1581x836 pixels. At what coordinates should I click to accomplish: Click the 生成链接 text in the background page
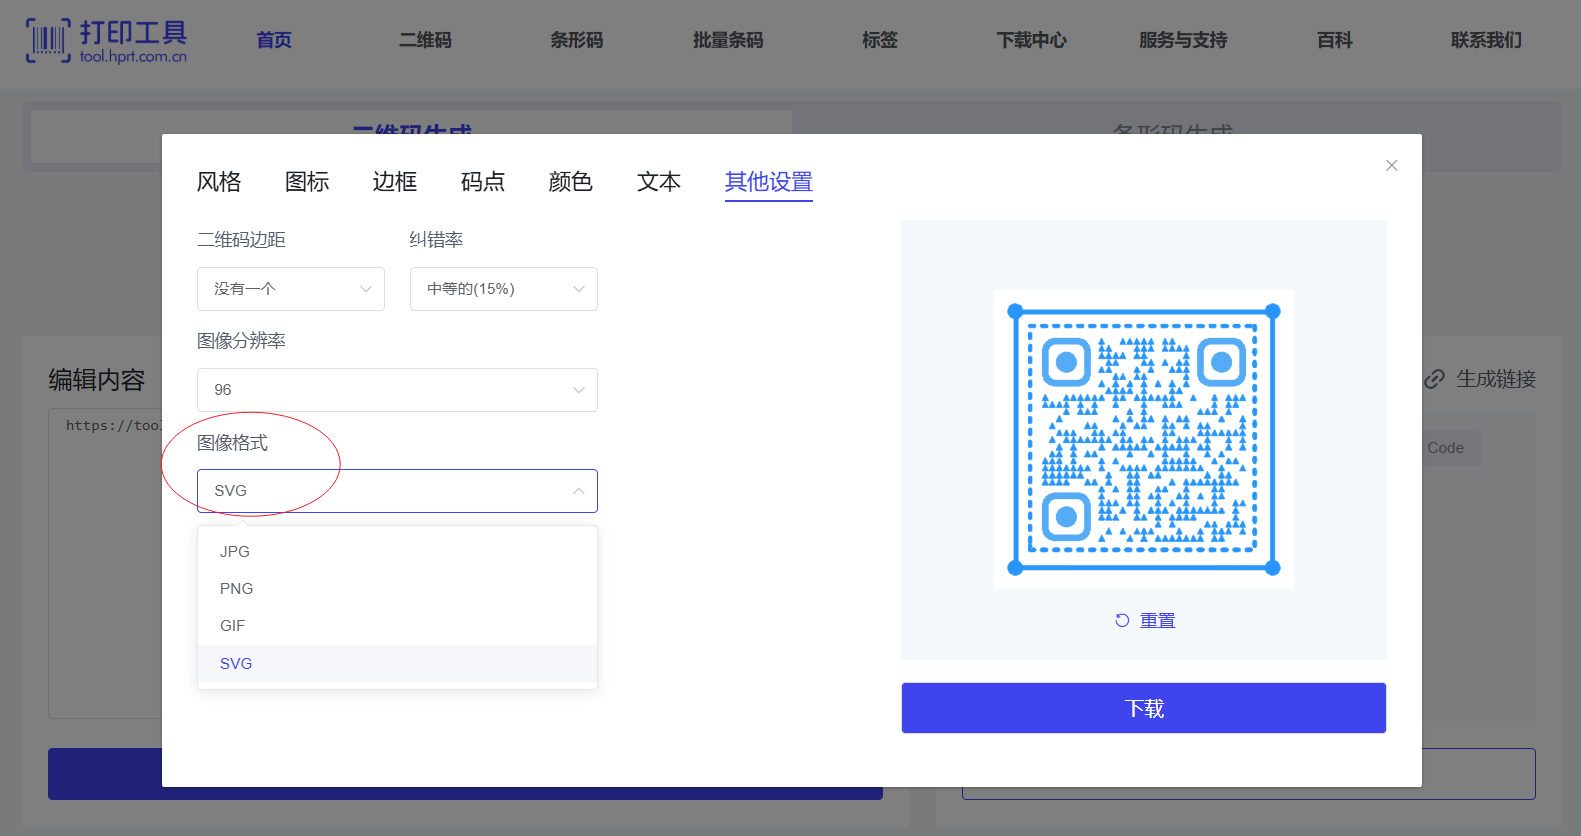coord(1496,379)
